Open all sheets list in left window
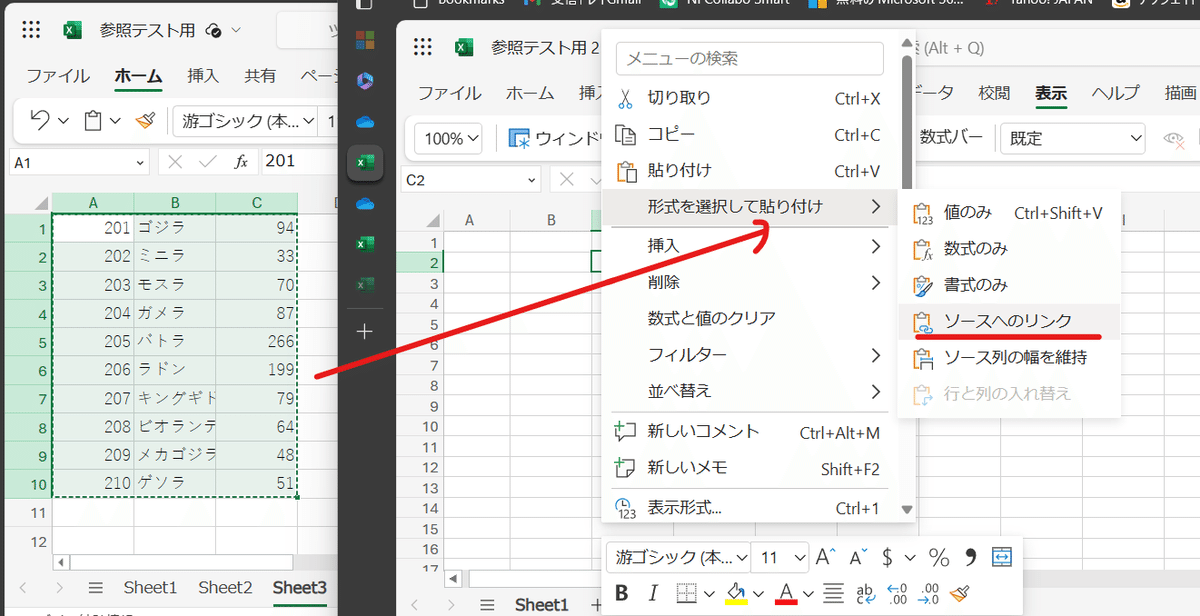 tap(96, 588)
